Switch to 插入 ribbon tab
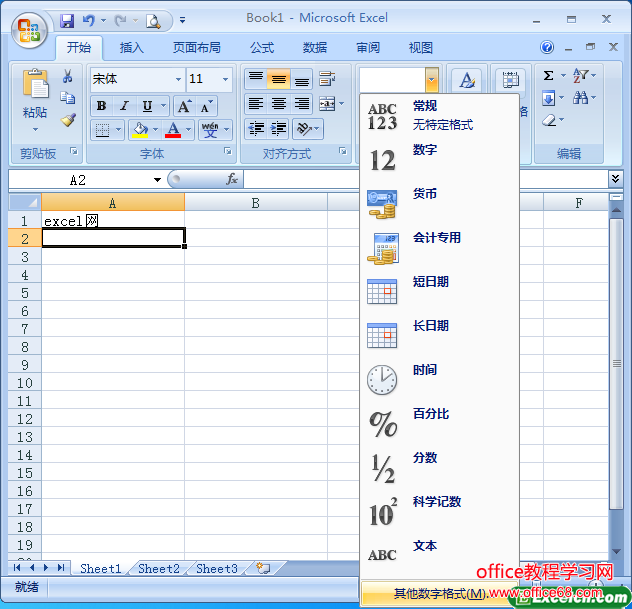The image size is (632, 609). (x=131, y=48)
